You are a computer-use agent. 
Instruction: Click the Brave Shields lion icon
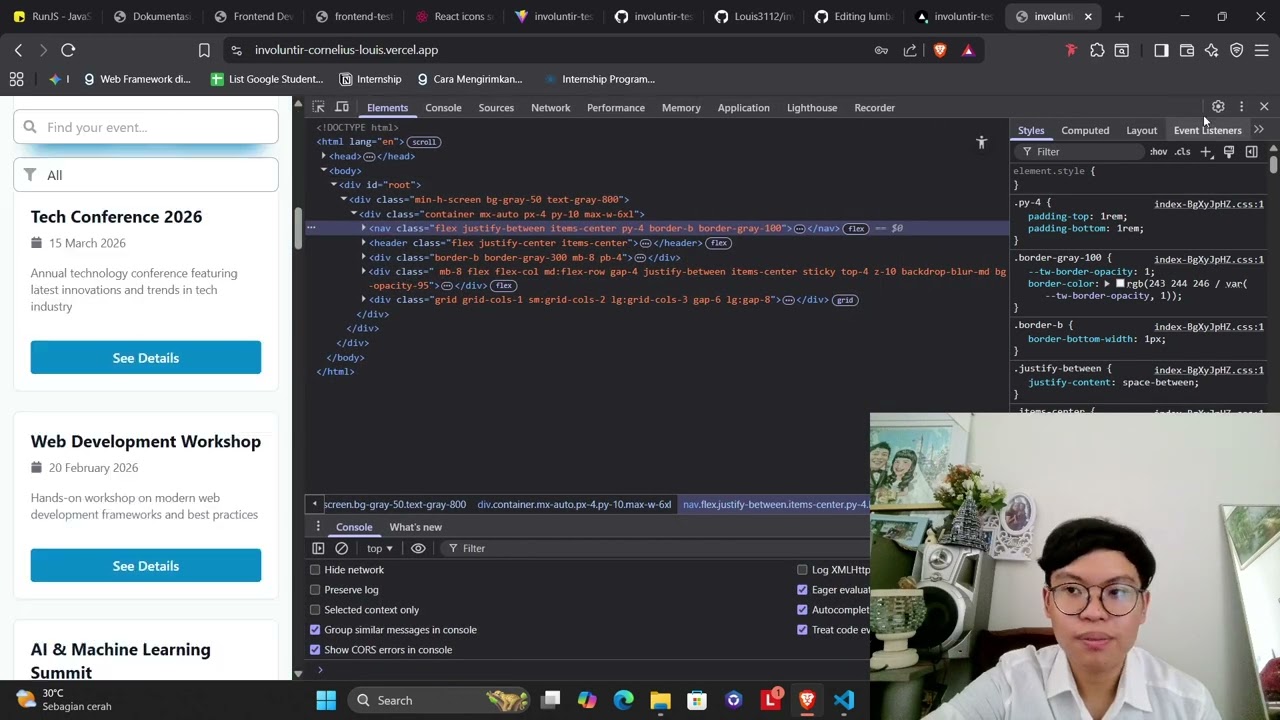(940, 50)
